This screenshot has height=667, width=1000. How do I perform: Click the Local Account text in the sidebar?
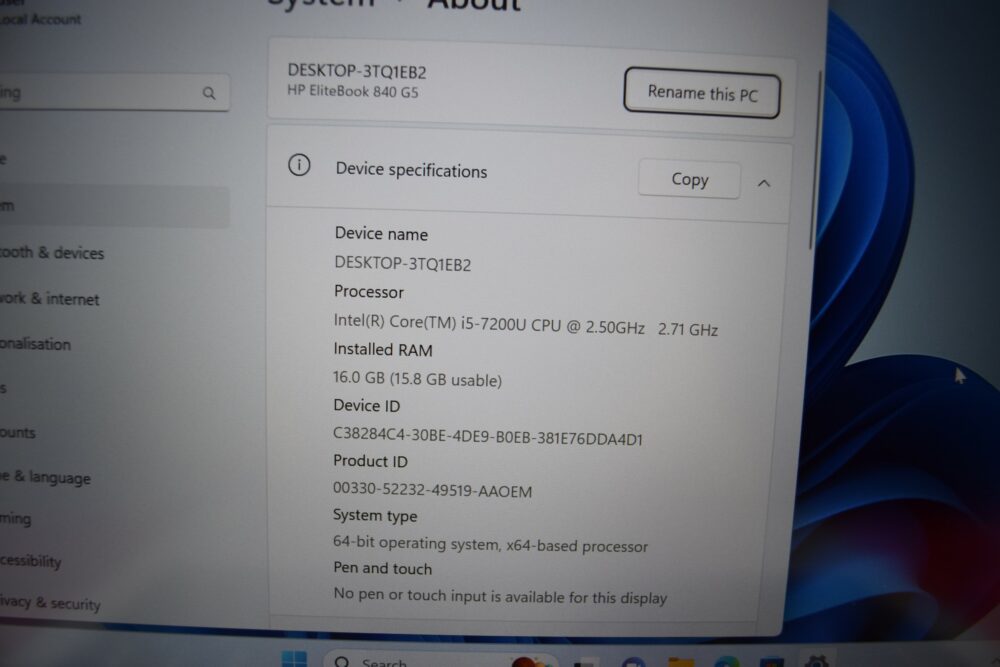click(x=41, y=19)
